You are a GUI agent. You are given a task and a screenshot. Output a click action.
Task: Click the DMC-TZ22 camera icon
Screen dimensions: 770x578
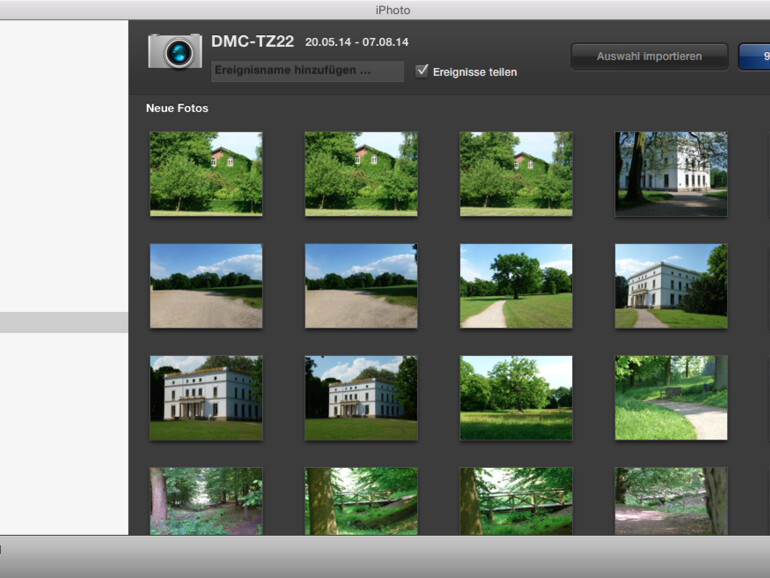[x=175, y=51]
